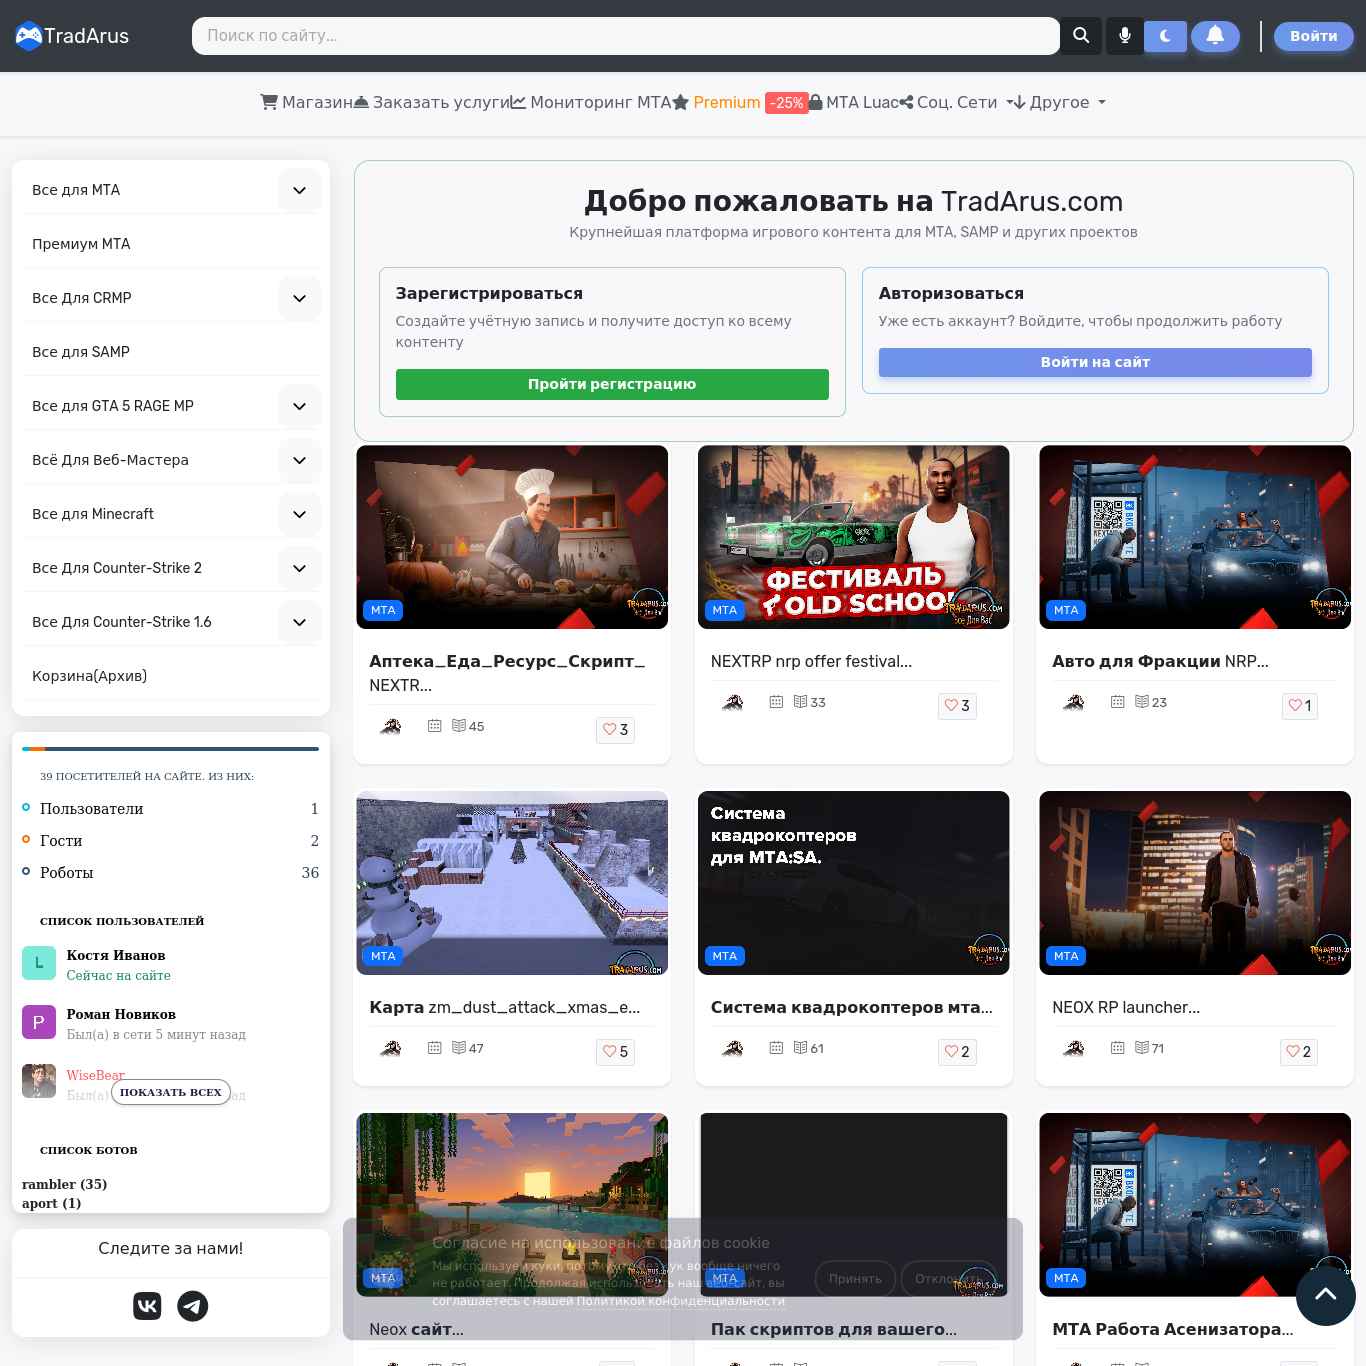Screen dimensions: 1366x1366
Task: Click the aport (1) bot entry
Action: point(51,1203)
